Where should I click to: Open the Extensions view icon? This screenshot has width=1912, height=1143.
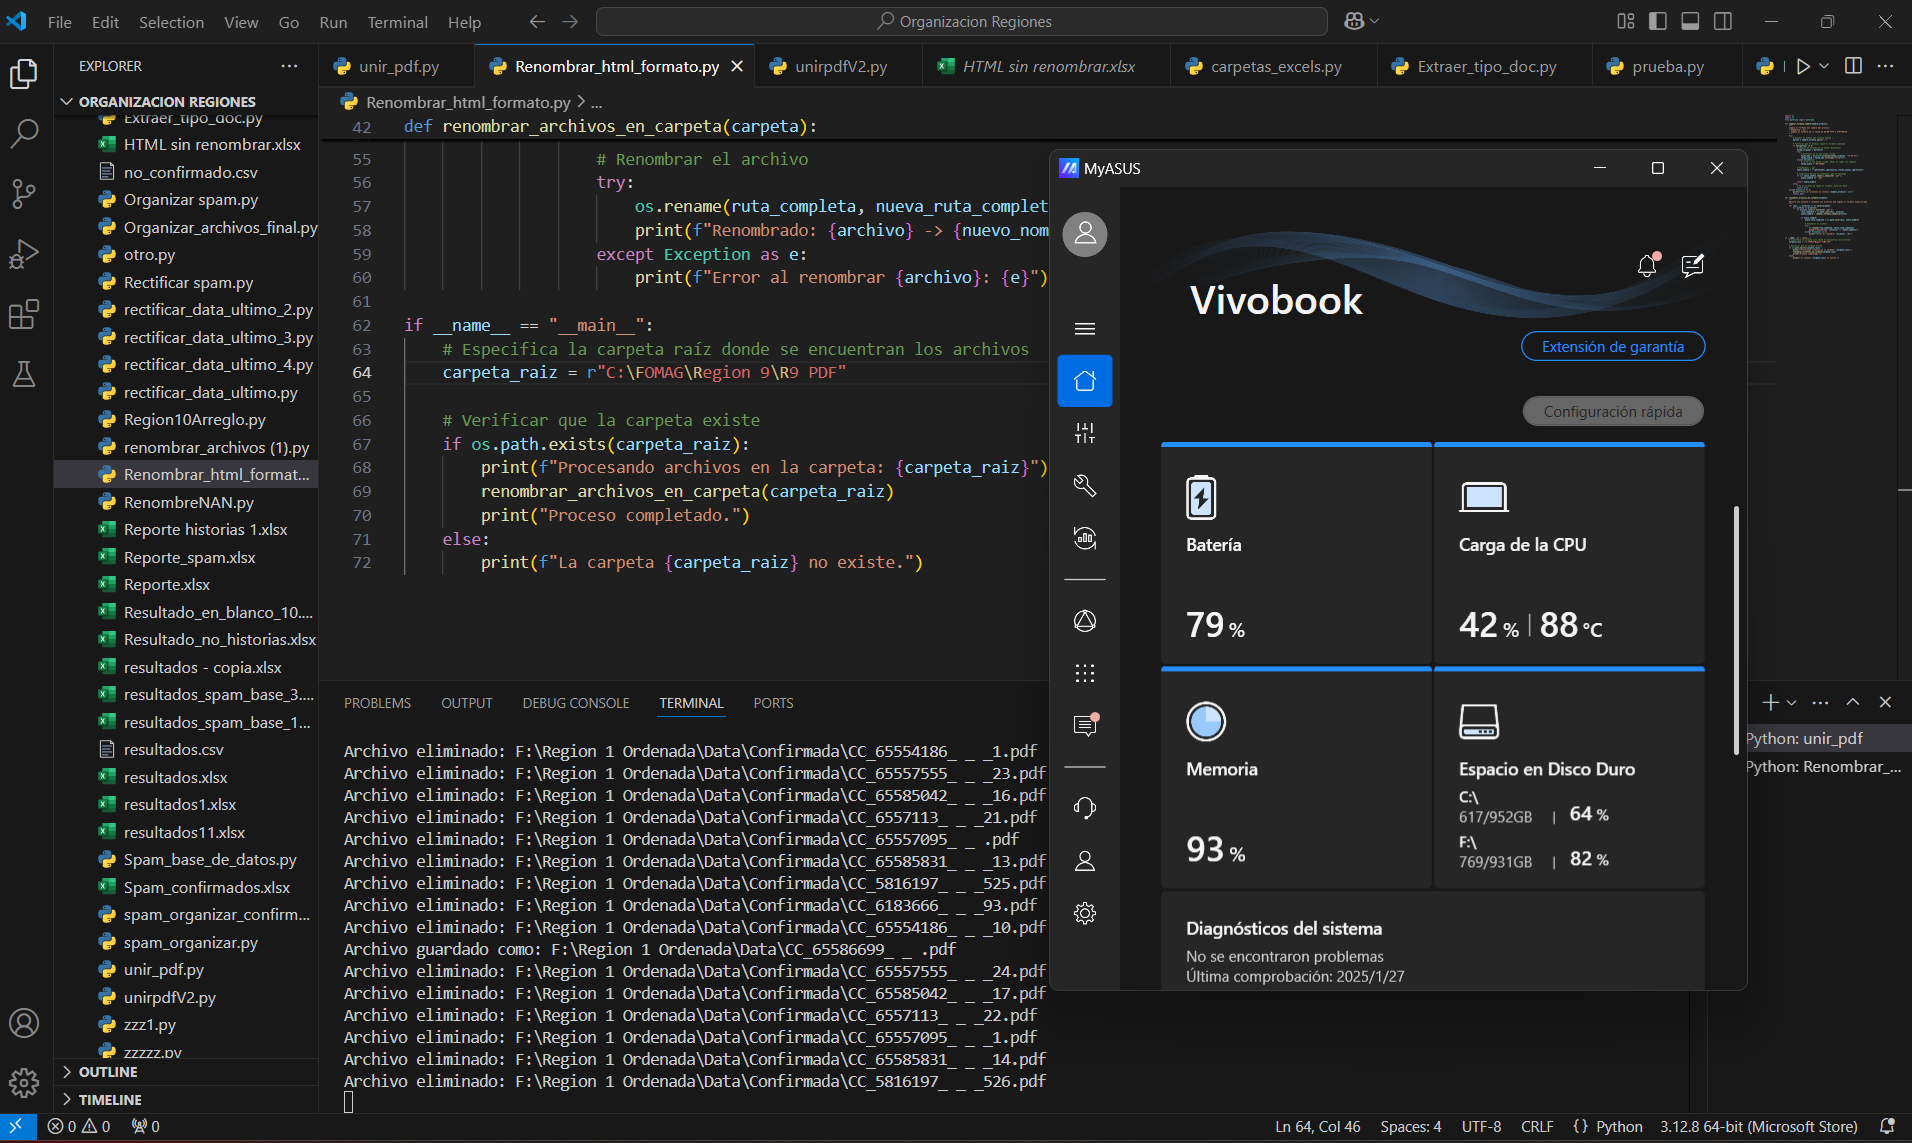[24, 315]
